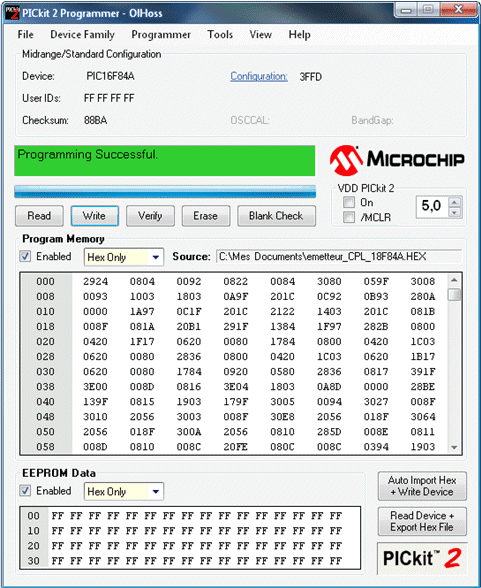The width and height of the screenshot is (481, 588).
Task: Toggle the /MCLR checkbox
Action: click(349, 217)
